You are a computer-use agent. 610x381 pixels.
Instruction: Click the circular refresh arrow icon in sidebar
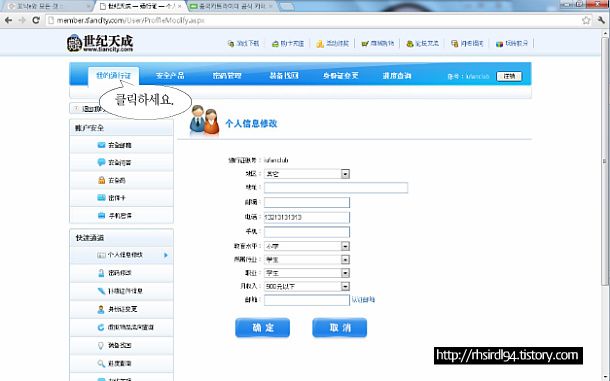(x=101, y=327)
